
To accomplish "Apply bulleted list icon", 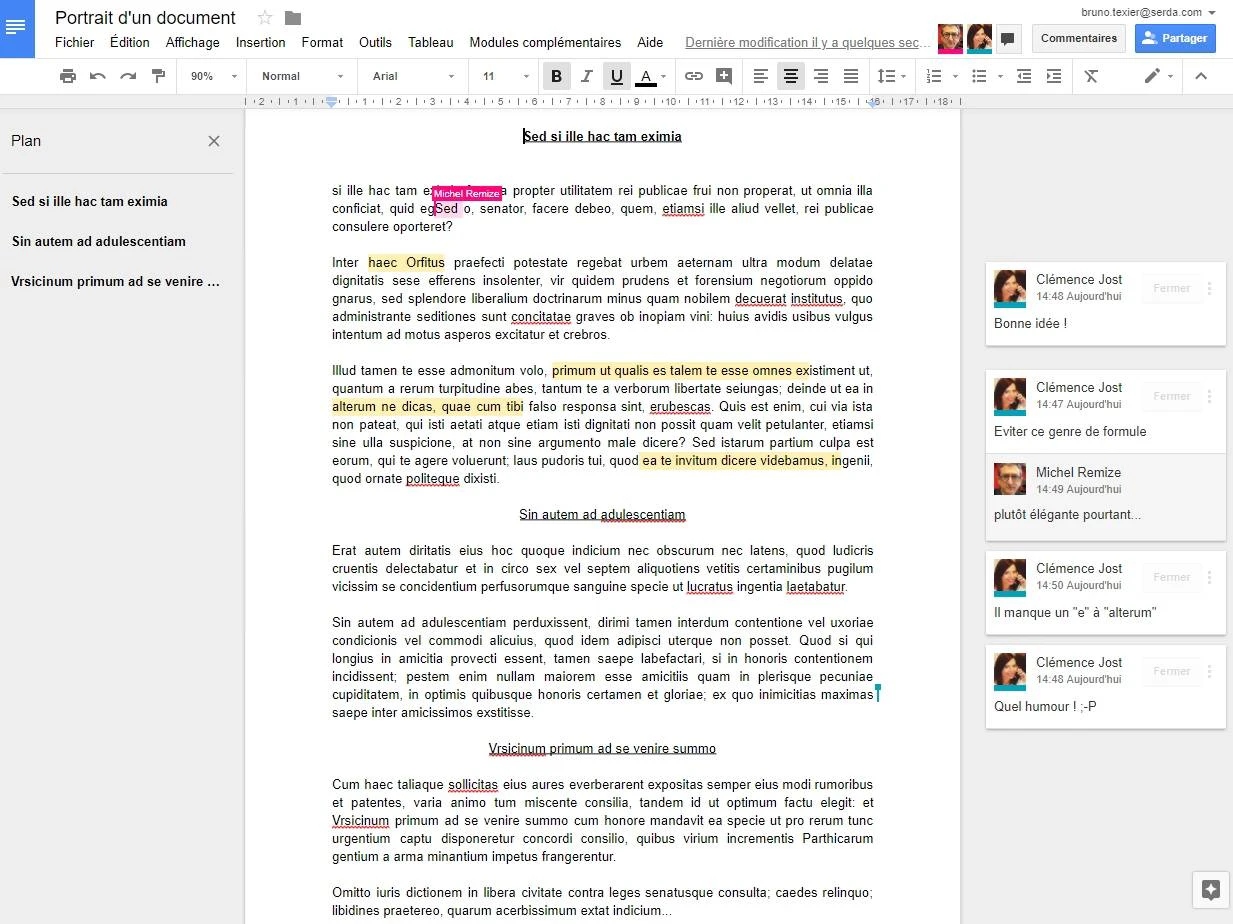I will coord(980,76).
